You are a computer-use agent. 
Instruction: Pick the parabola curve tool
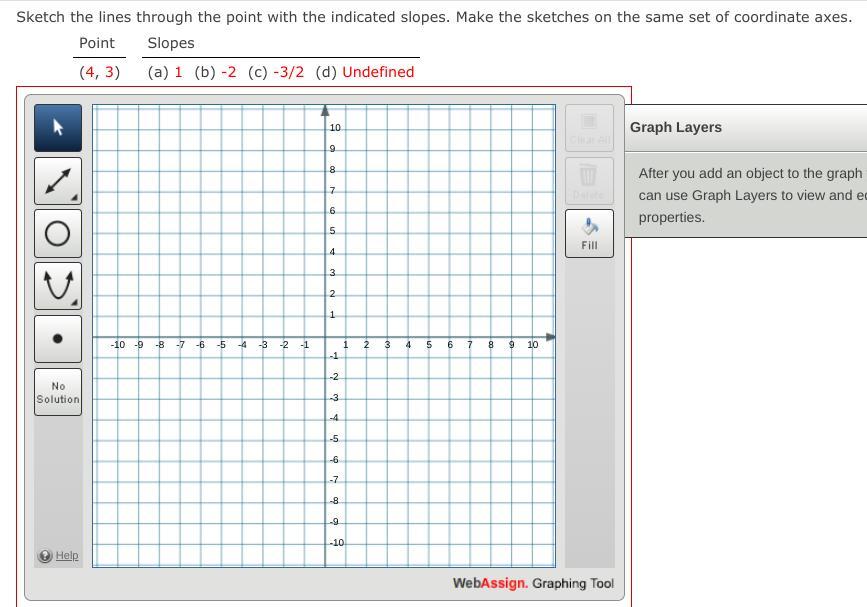58,286
